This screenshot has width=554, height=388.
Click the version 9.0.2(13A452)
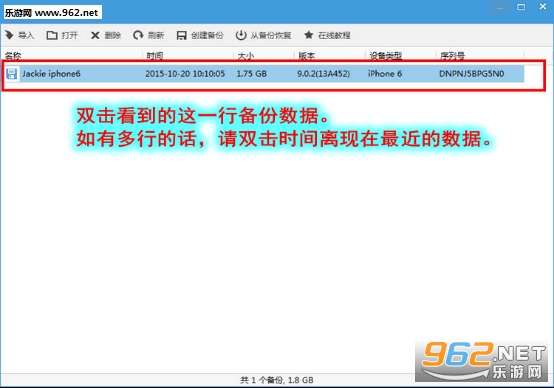click(324, 74)
